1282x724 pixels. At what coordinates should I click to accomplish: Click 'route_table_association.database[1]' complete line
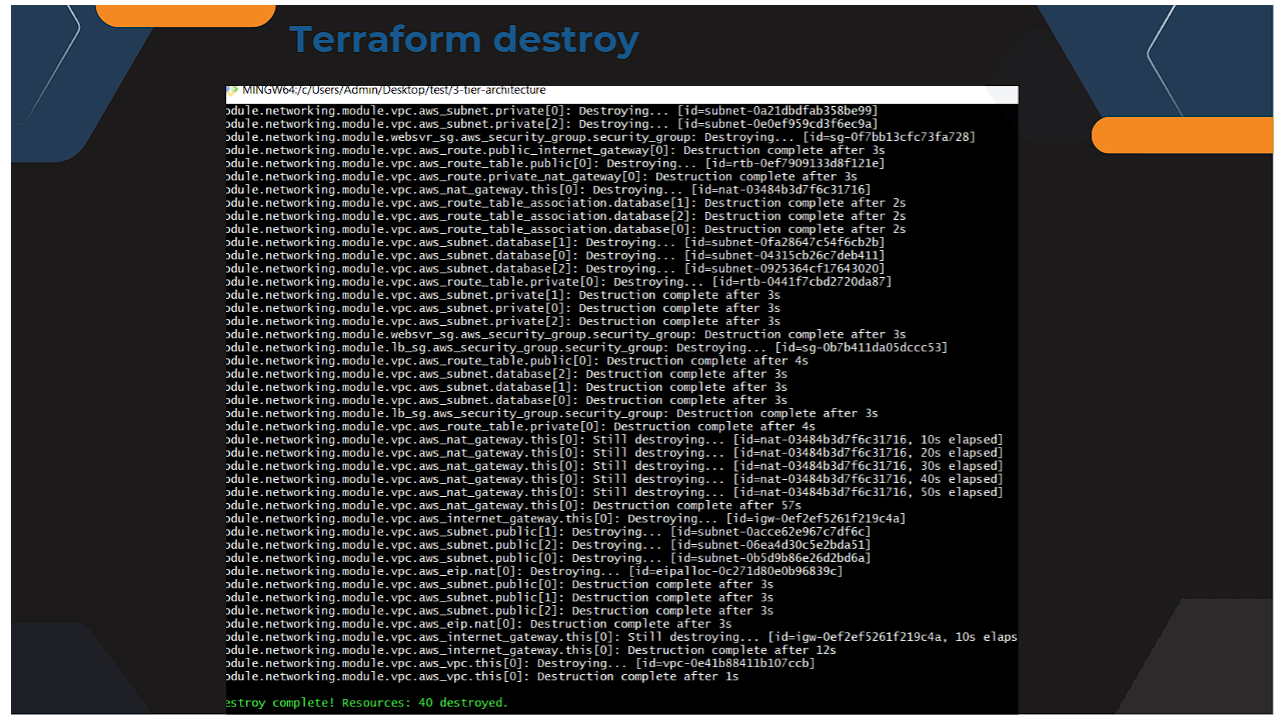pyautogui.click(x=567, y=202)
